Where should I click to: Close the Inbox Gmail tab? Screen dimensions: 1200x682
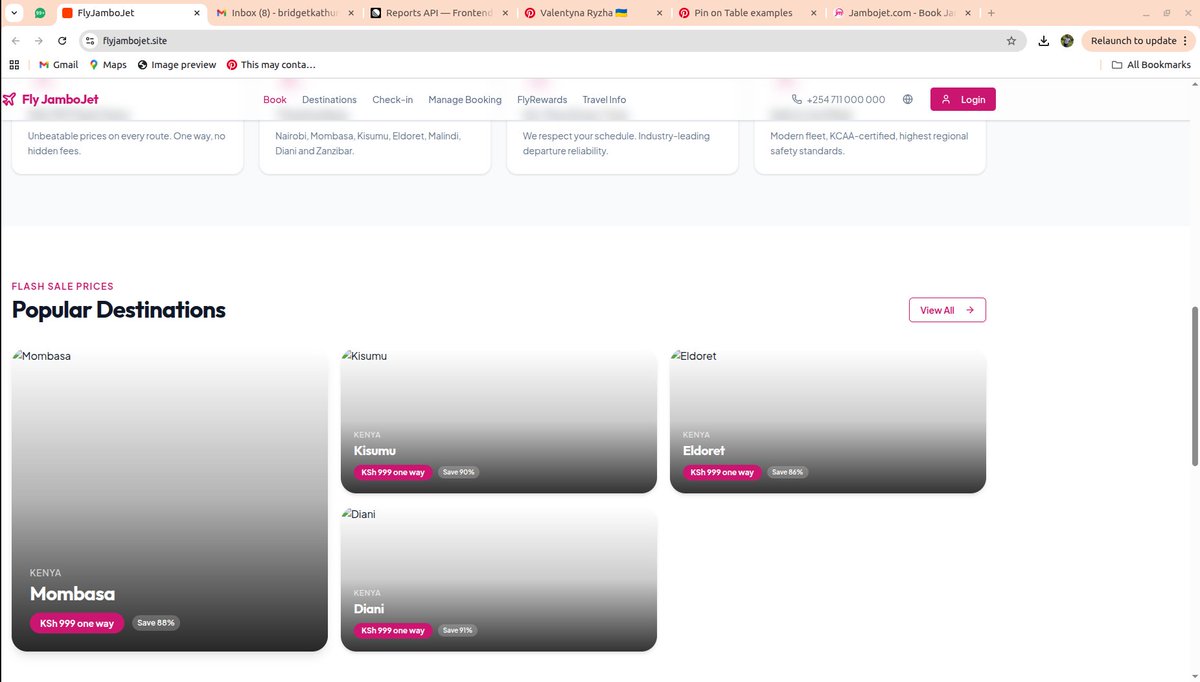point(351,13)
